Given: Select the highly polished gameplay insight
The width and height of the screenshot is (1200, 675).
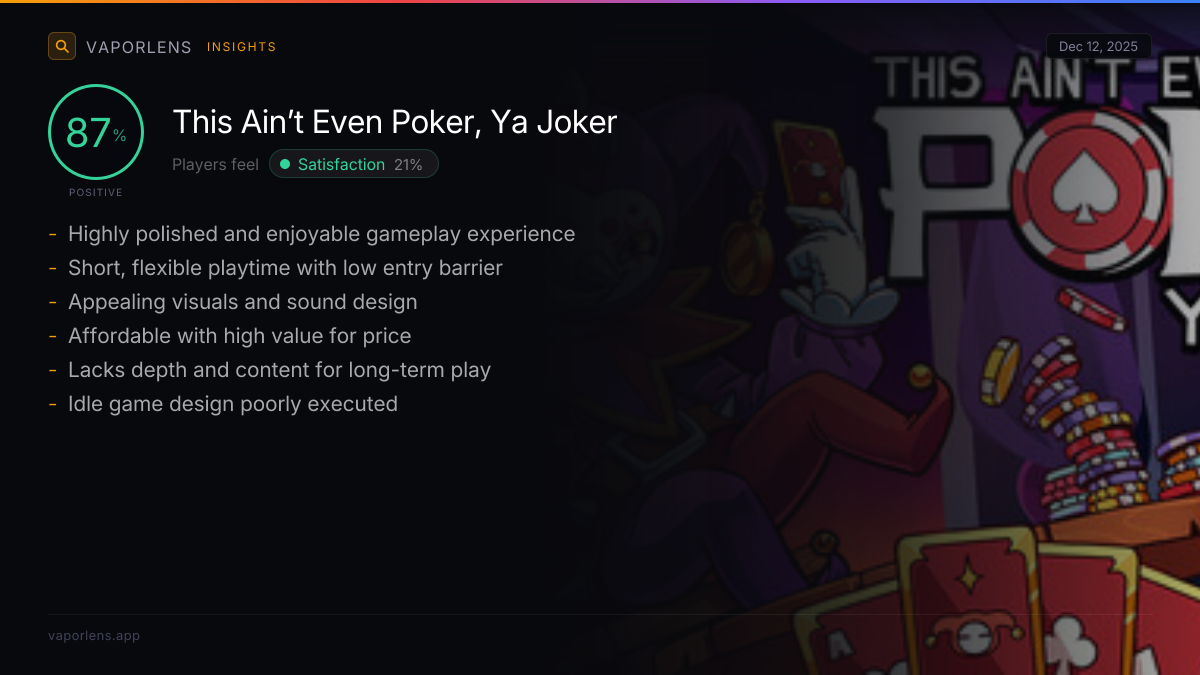Looking at the screenshot, I should (x=321, y=234).
